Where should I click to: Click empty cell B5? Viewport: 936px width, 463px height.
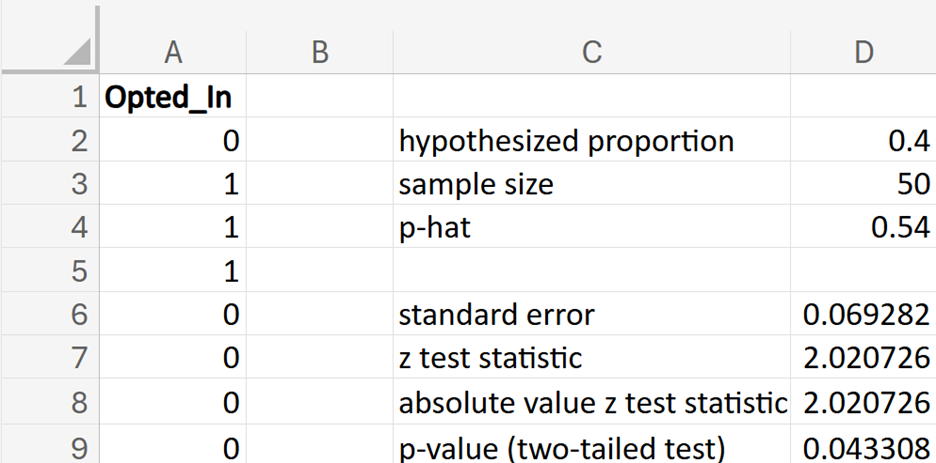320,271
